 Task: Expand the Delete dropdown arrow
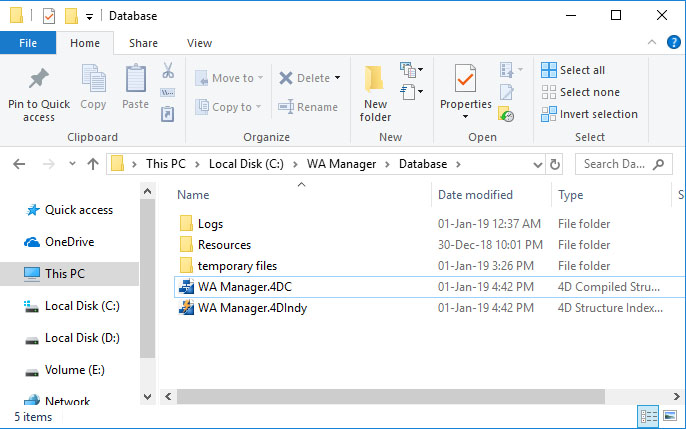tap(338, 78)
